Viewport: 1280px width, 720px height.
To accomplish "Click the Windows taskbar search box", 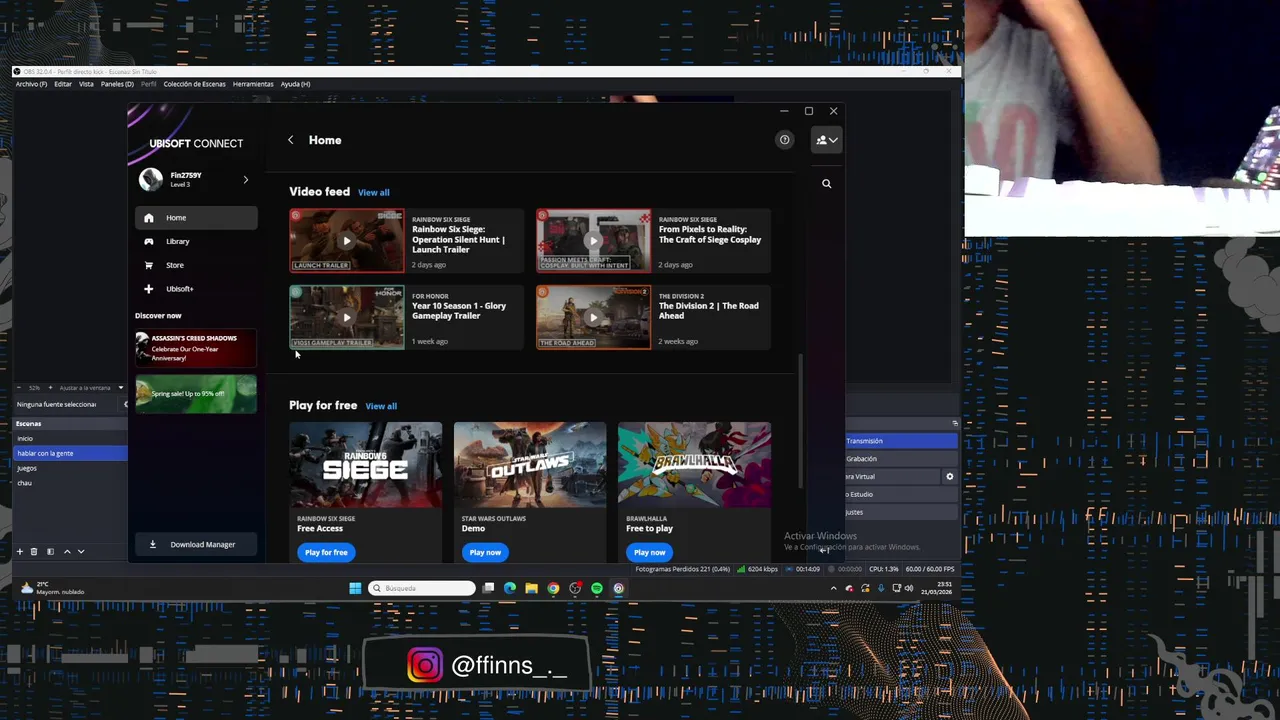I will [x=422, y=588].
